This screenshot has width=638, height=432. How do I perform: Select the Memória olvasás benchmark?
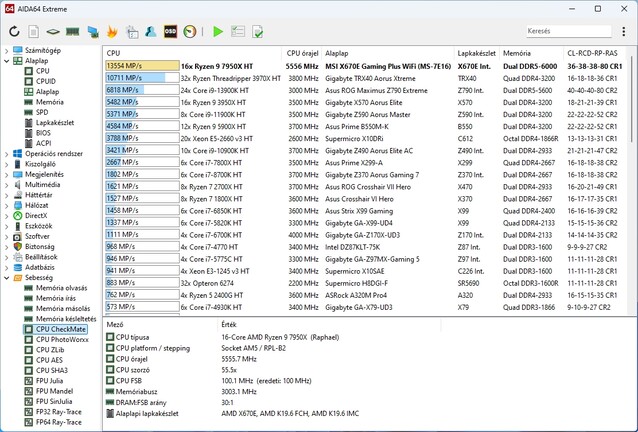click(x=61, y=288)
